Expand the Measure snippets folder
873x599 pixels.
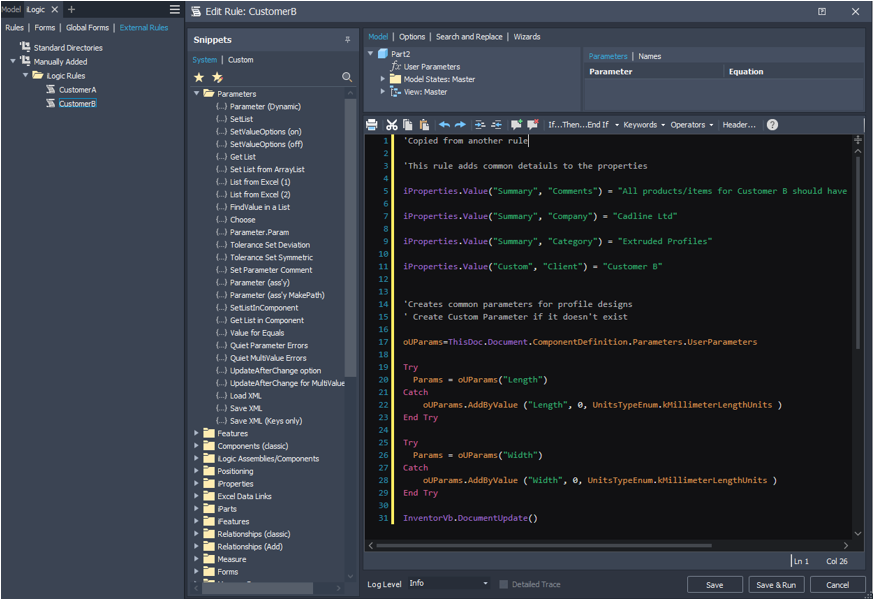[x=197, y=559]
